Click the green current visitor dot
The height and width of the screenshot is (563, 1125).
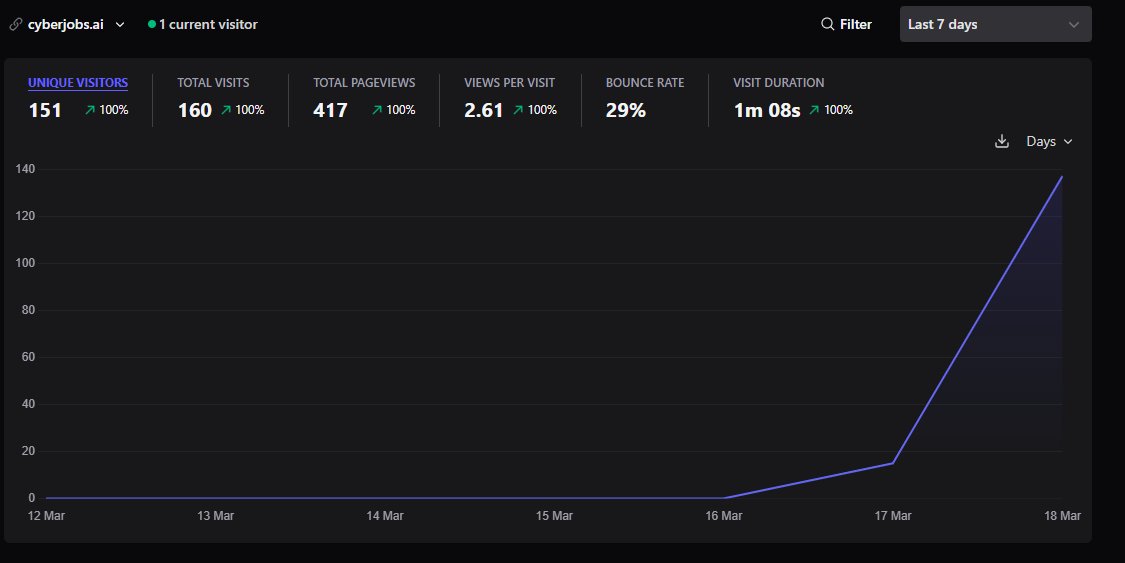click(151, 24)
